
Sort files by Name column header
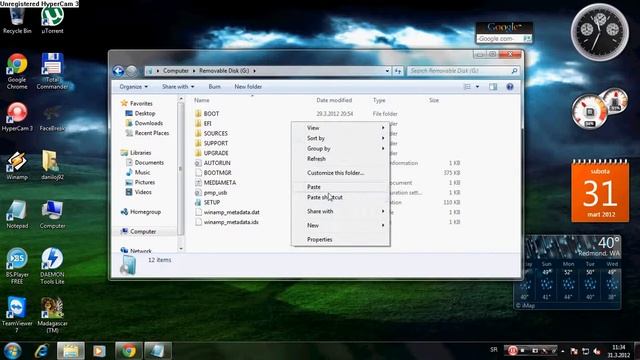click(x=202, y=100)
